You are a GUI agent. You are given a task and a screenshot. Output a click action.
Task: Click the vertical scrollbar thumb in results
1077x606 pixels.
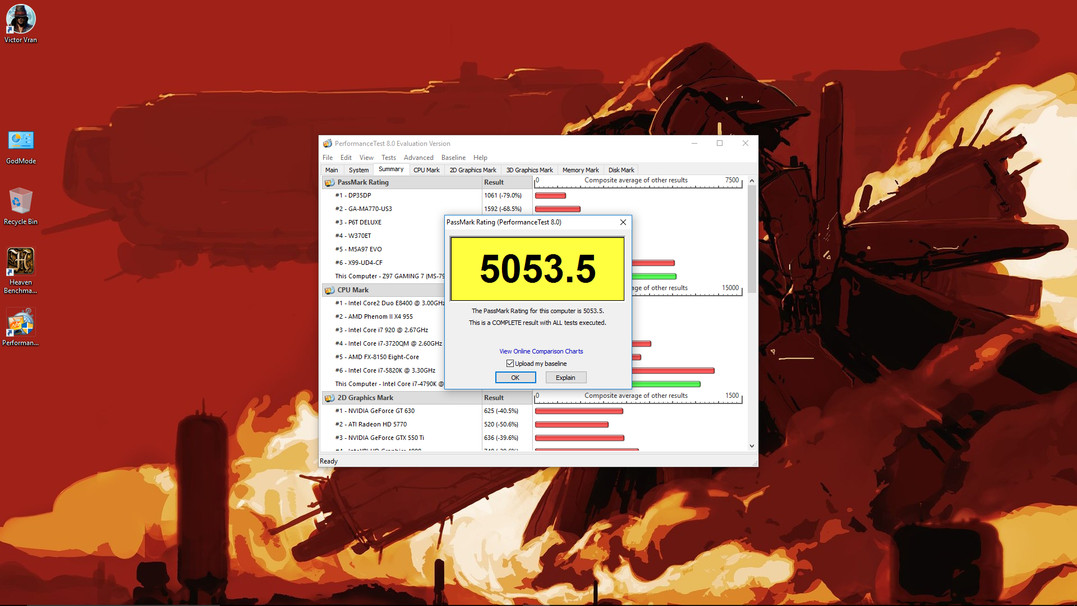[751, 238]
